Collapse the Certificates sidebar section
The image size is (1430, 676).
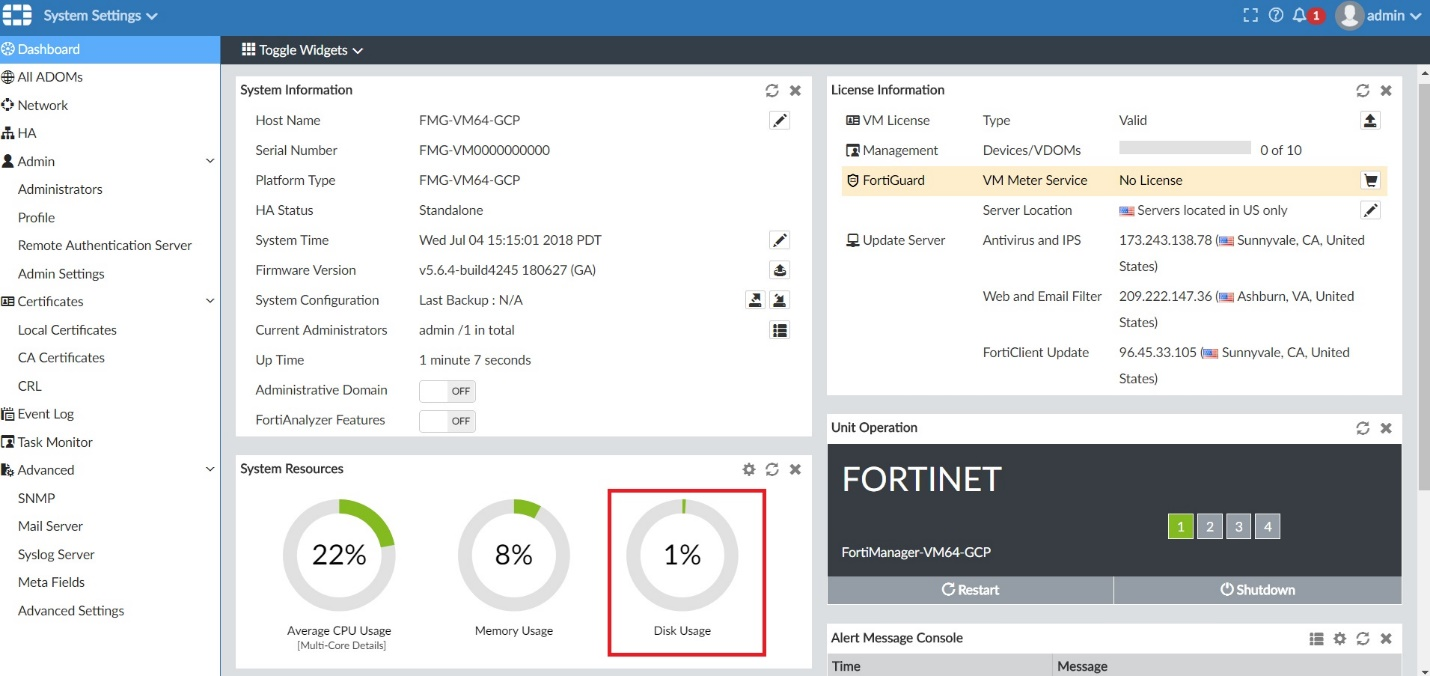209,301
